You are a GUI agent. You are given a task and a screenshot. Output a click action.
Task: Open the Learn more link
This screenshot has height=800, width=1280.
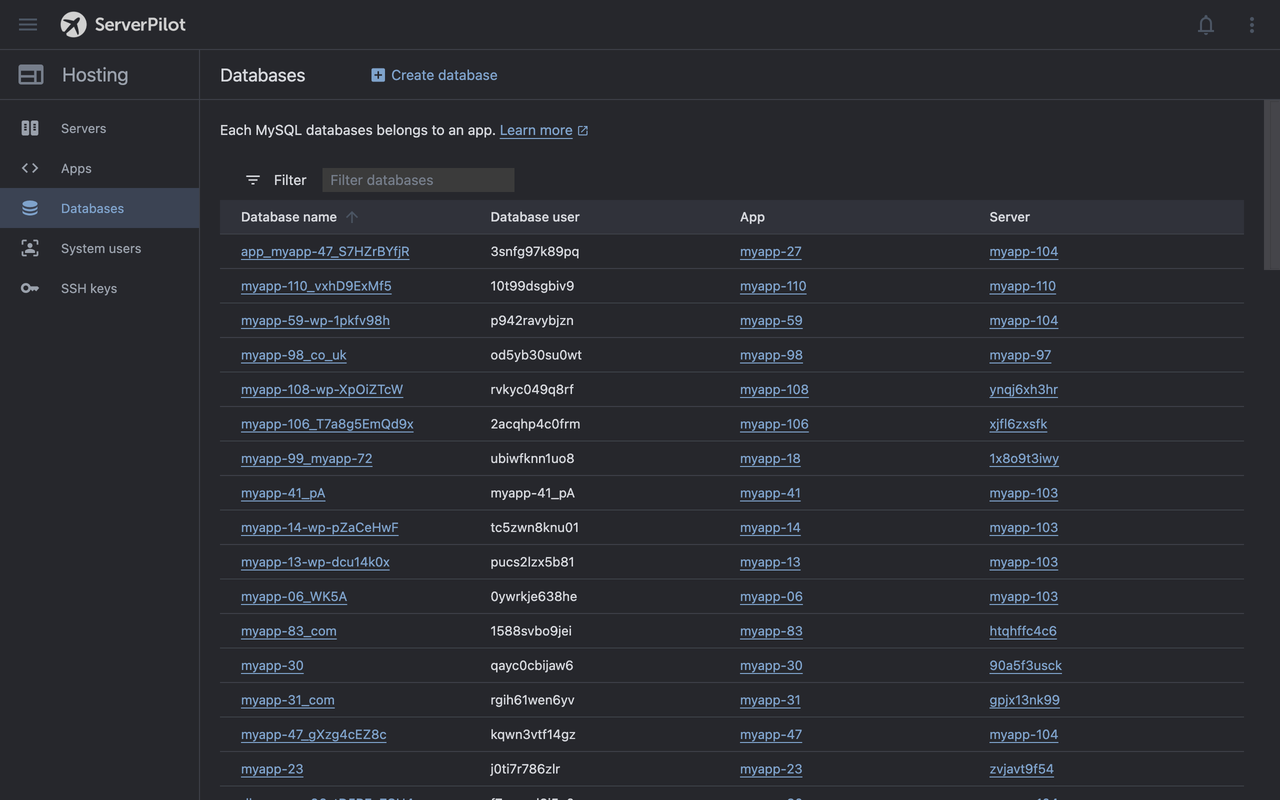pos(536,130)
